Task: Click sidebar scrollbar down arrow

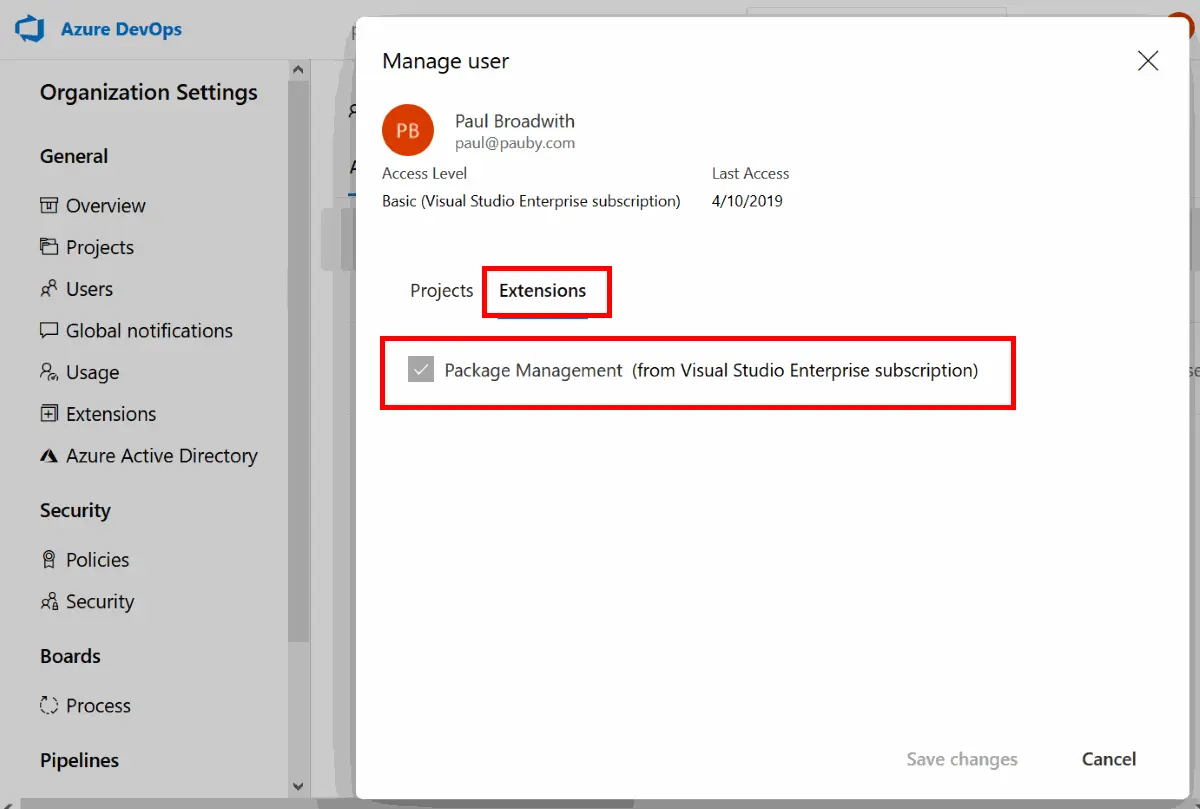Action: (x=298, y=787)
